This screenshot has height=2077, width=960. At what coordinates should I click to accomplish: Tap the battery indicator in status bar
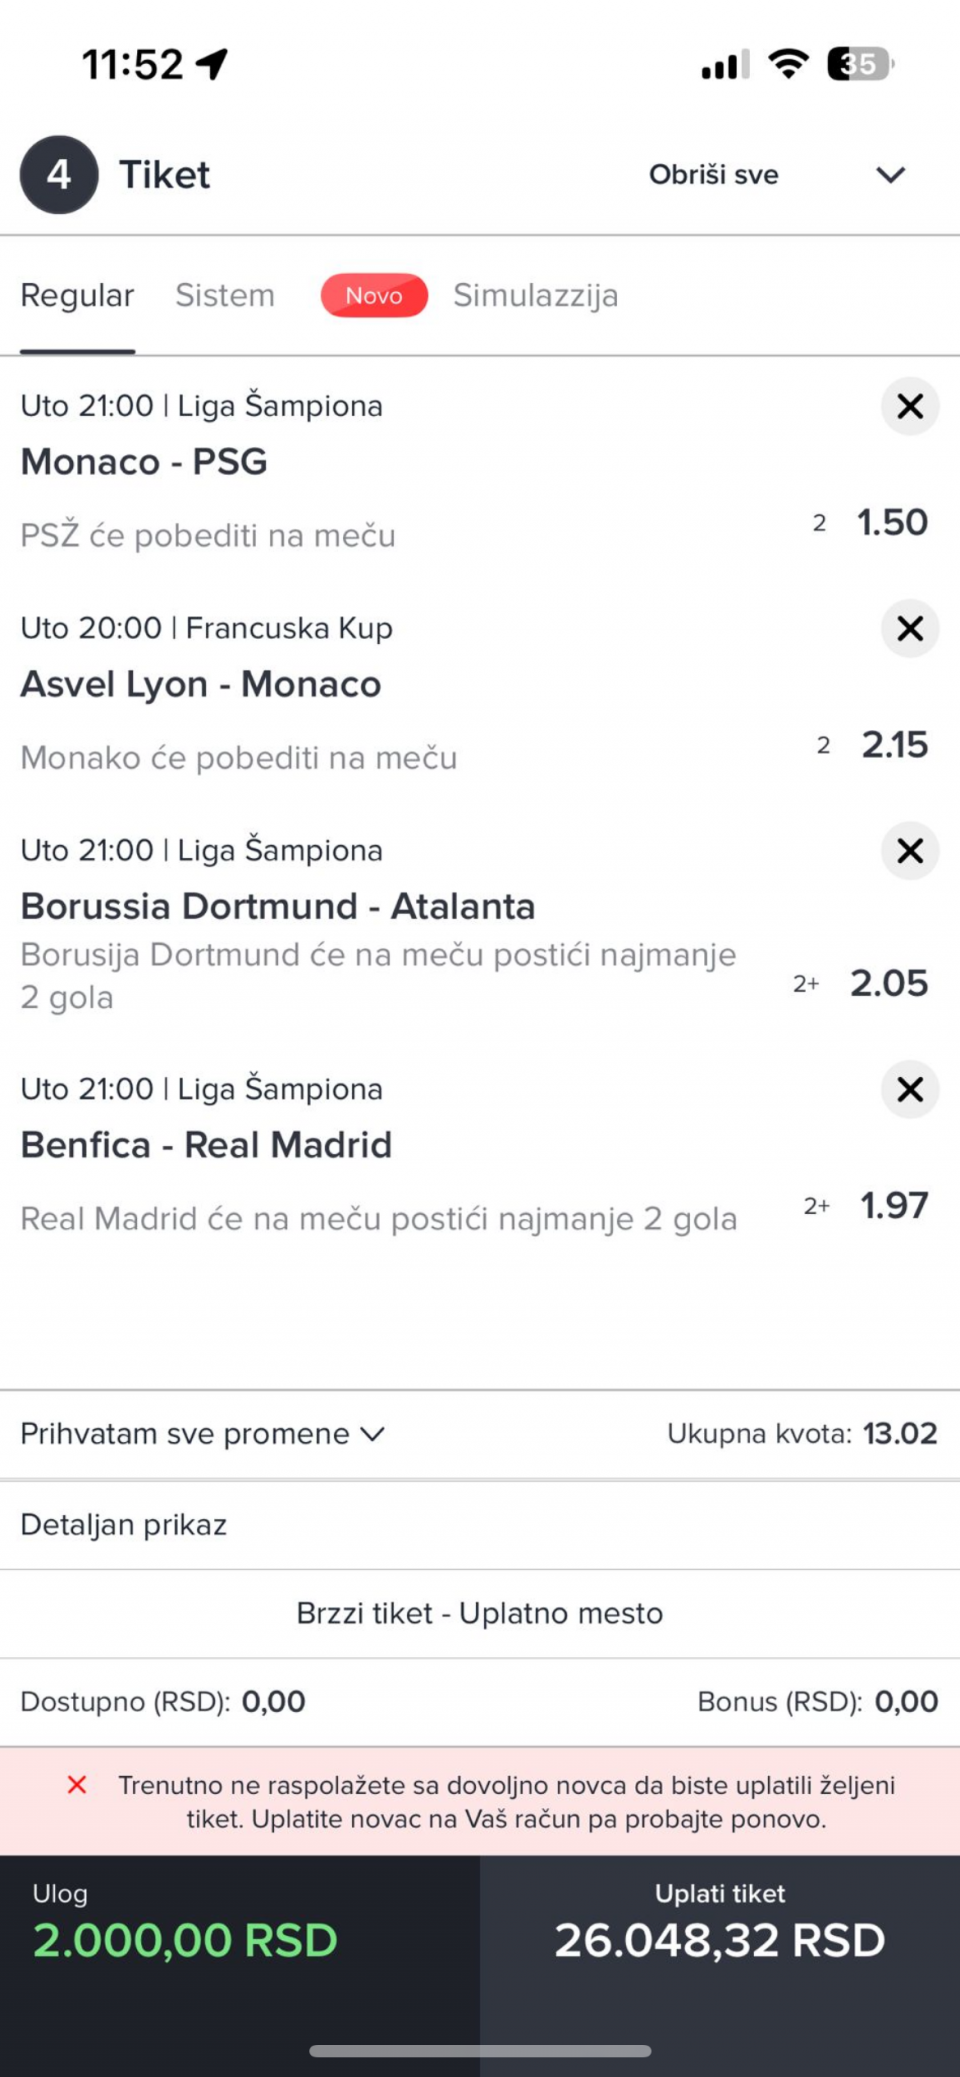coord(859,65)
